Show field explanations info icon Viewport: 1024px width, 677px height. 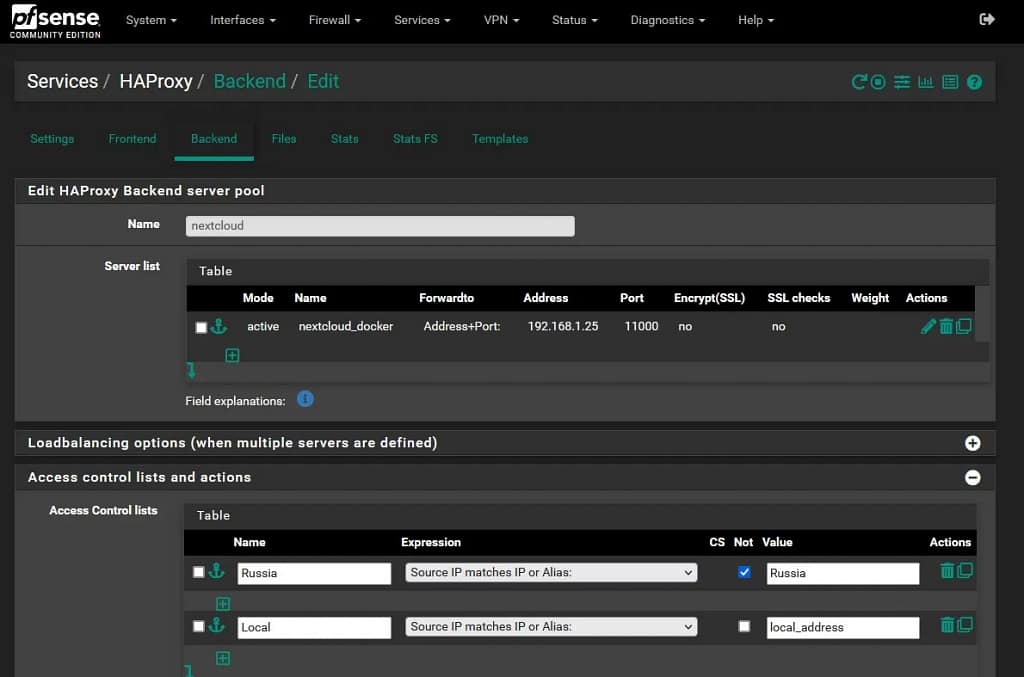tap(306, 399)
